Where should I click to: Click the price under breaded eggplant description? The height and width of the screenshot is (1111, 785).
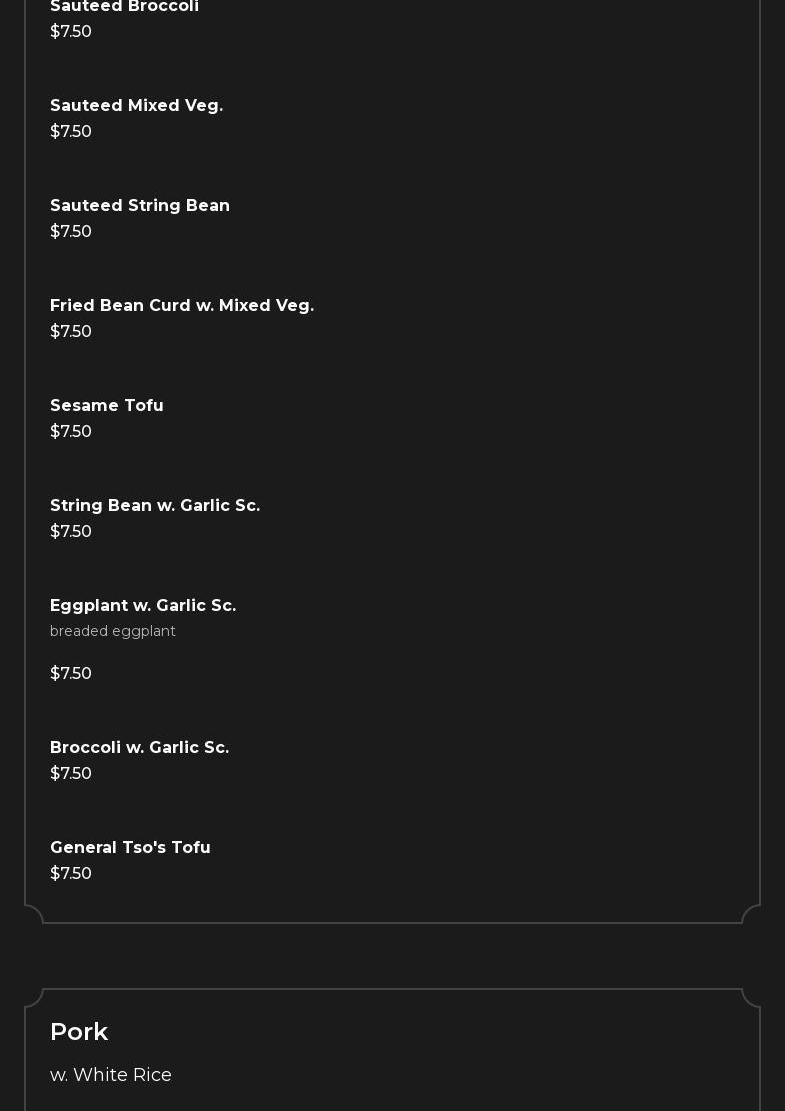pyautogui.click(x=71, y=674)
